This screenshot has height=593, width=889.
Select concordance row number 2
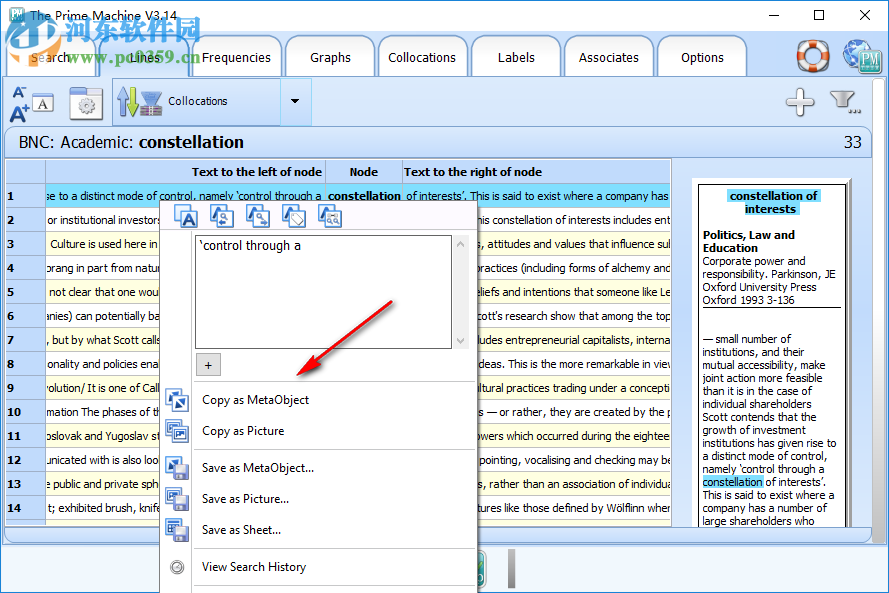tap(26, 220)
